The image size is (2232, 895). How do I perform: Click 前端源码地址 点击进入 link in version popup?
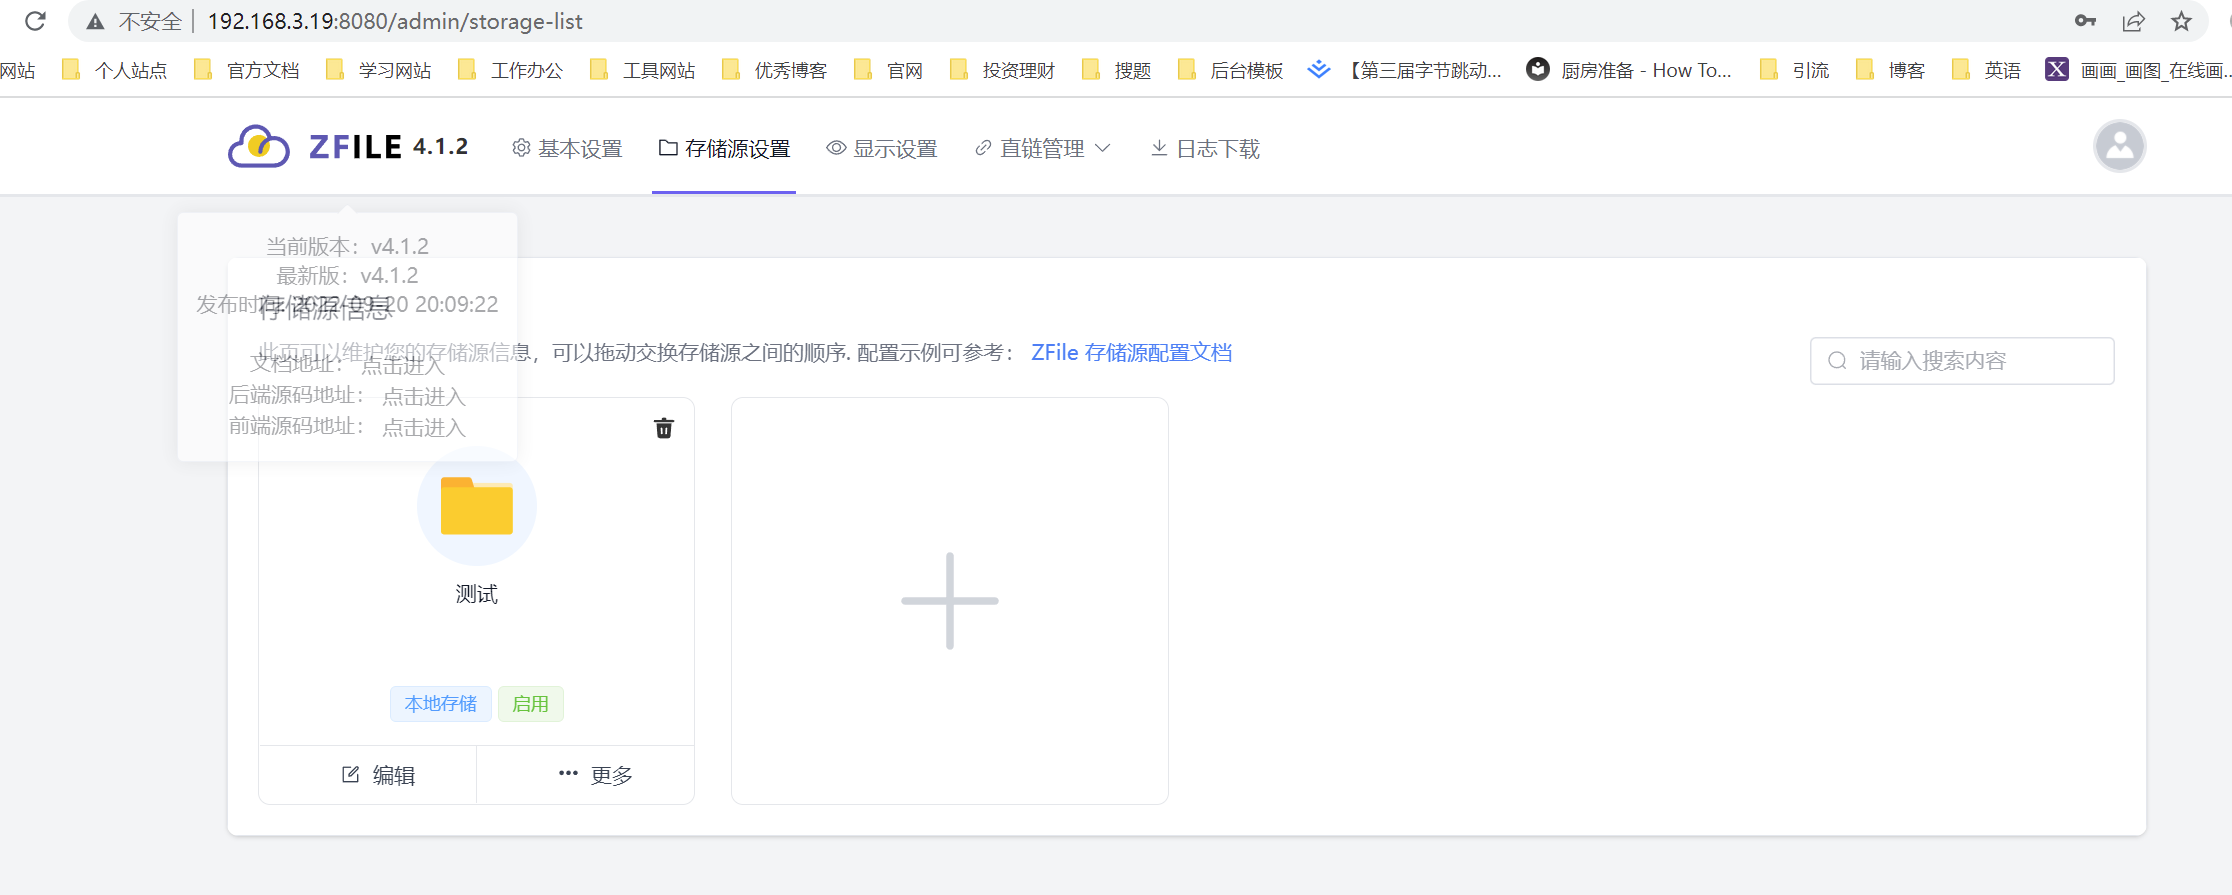pyautogui.click(x=424, y=428)
